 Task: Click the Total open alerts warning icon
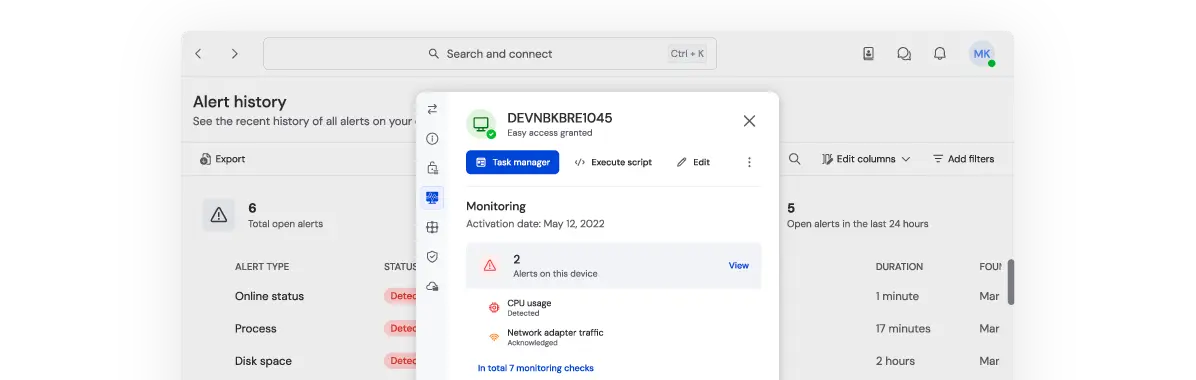click(x=219, y=215)
